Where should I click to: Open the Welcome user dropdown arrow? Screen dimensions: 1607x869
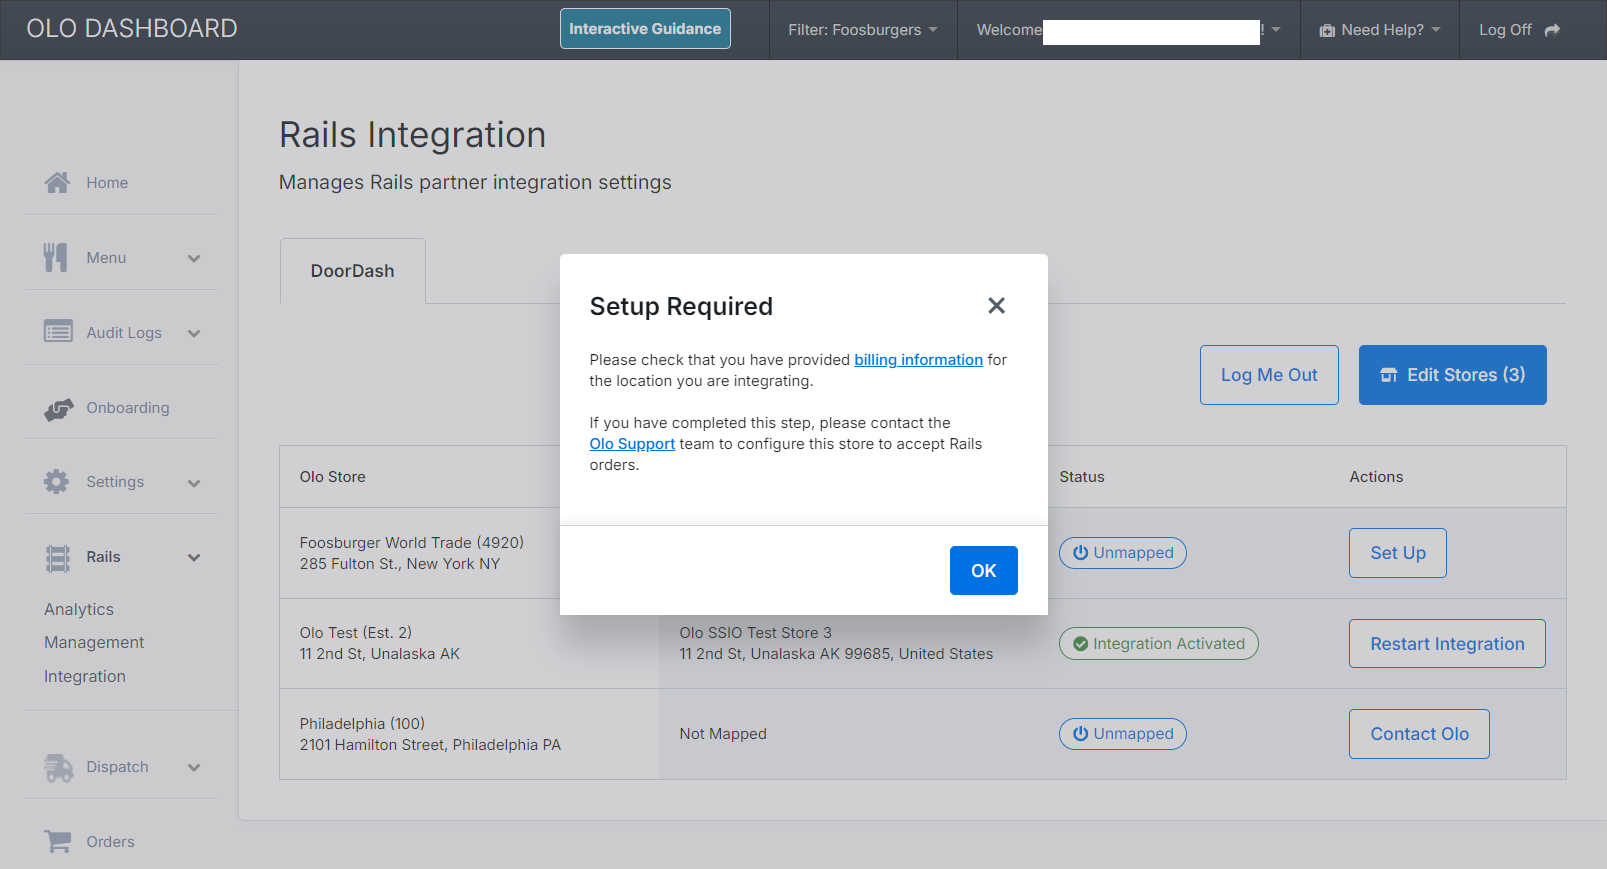pyautogui.click(x=1276, y=30)
